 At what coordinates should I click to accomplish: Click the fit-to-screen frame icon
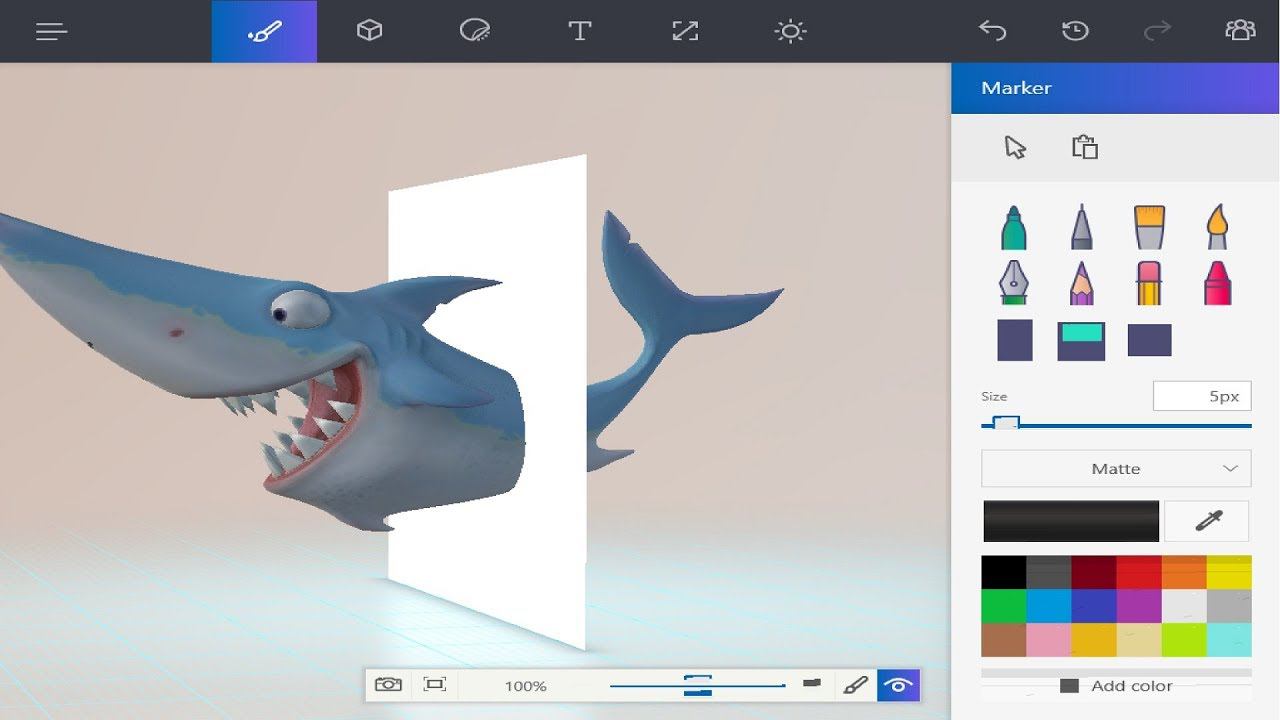(434, 685)
